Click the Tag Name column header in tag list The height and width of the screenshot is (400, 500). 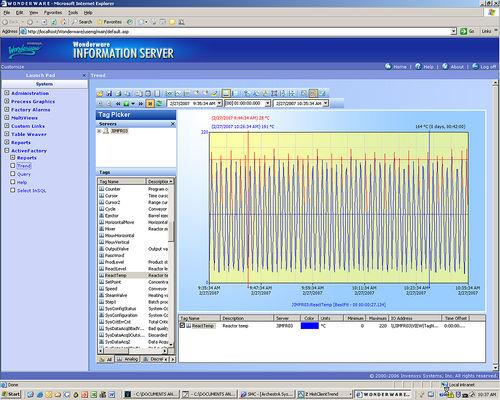[122, 181]
